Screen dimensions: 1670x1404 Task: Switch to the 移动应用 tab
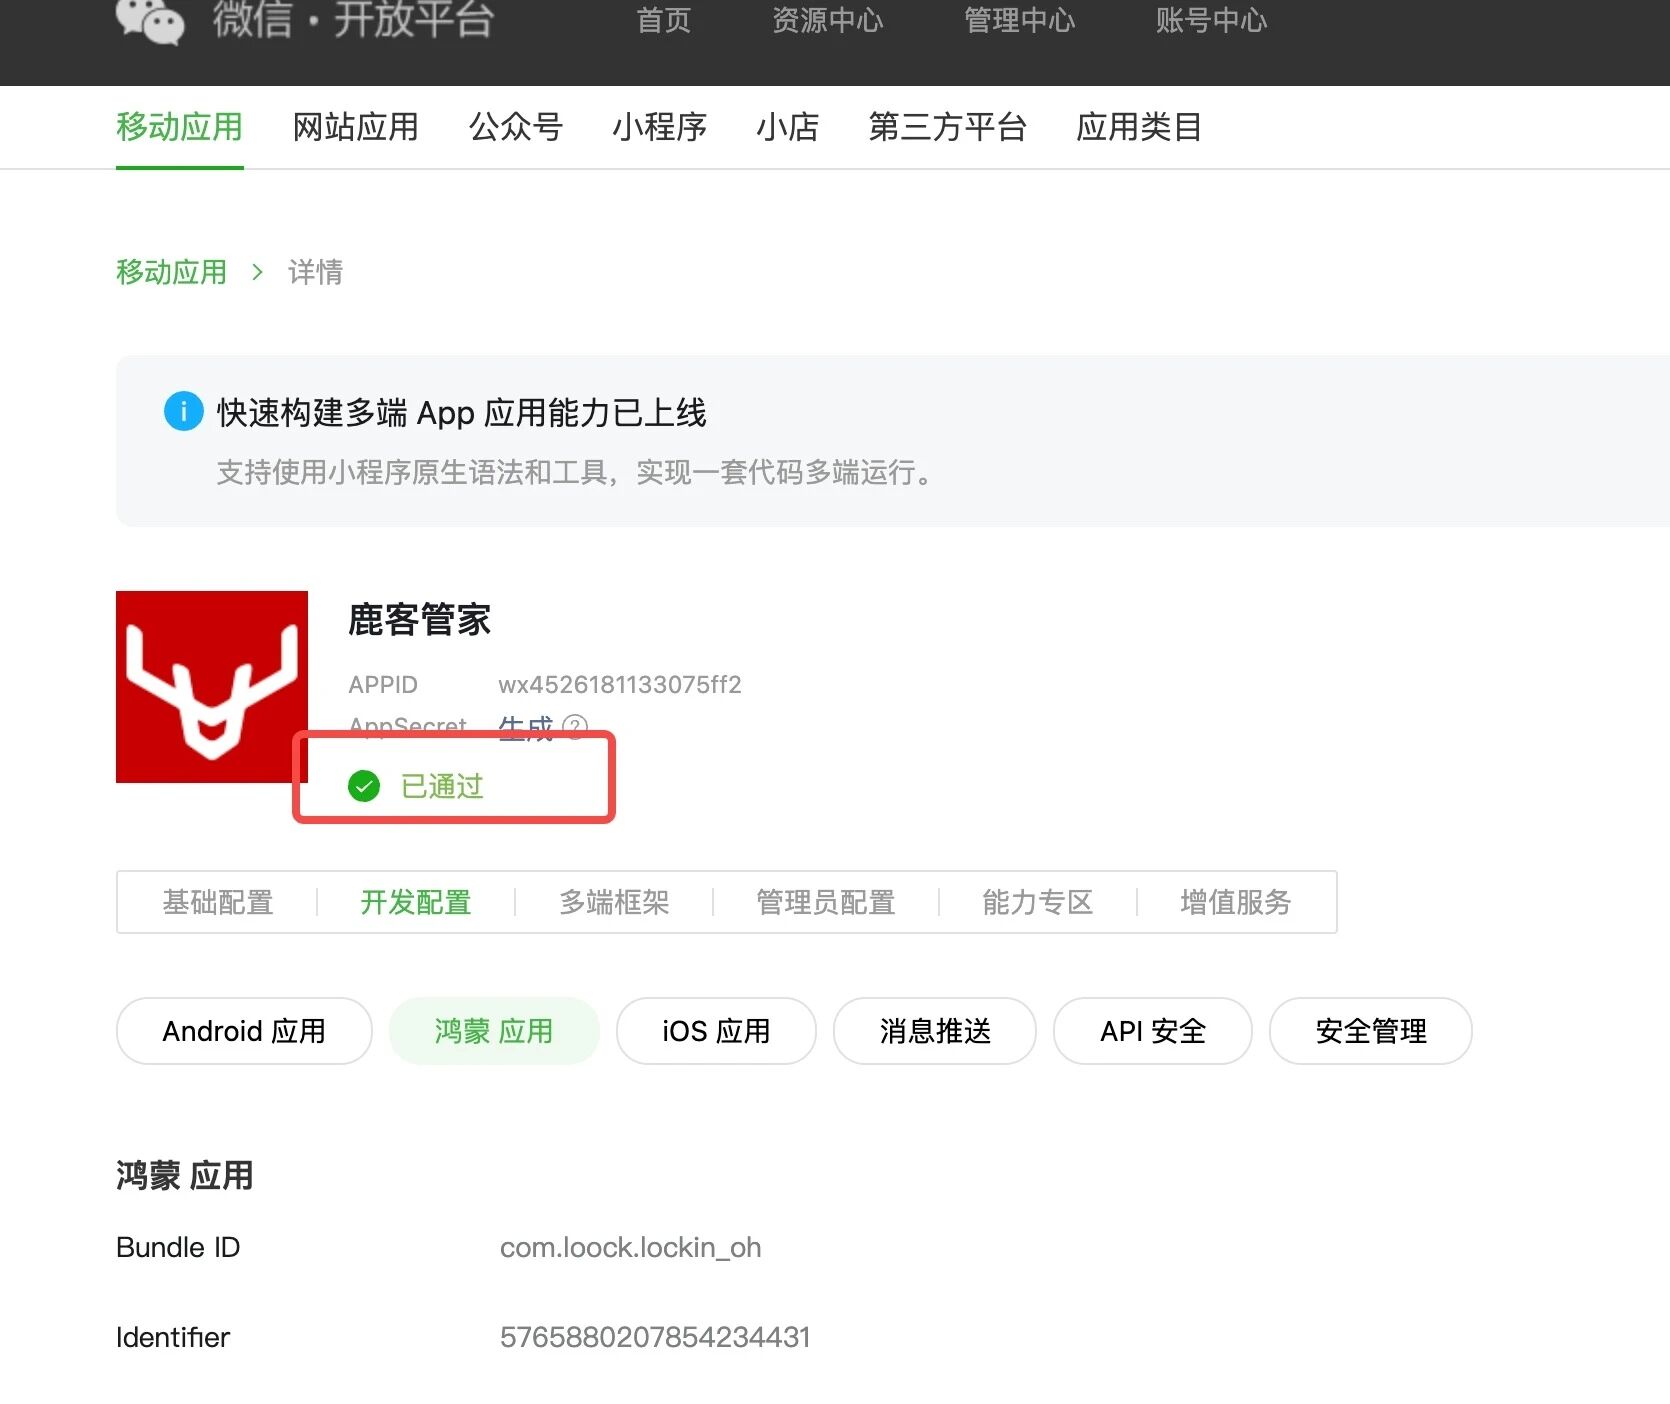(180, 127)
